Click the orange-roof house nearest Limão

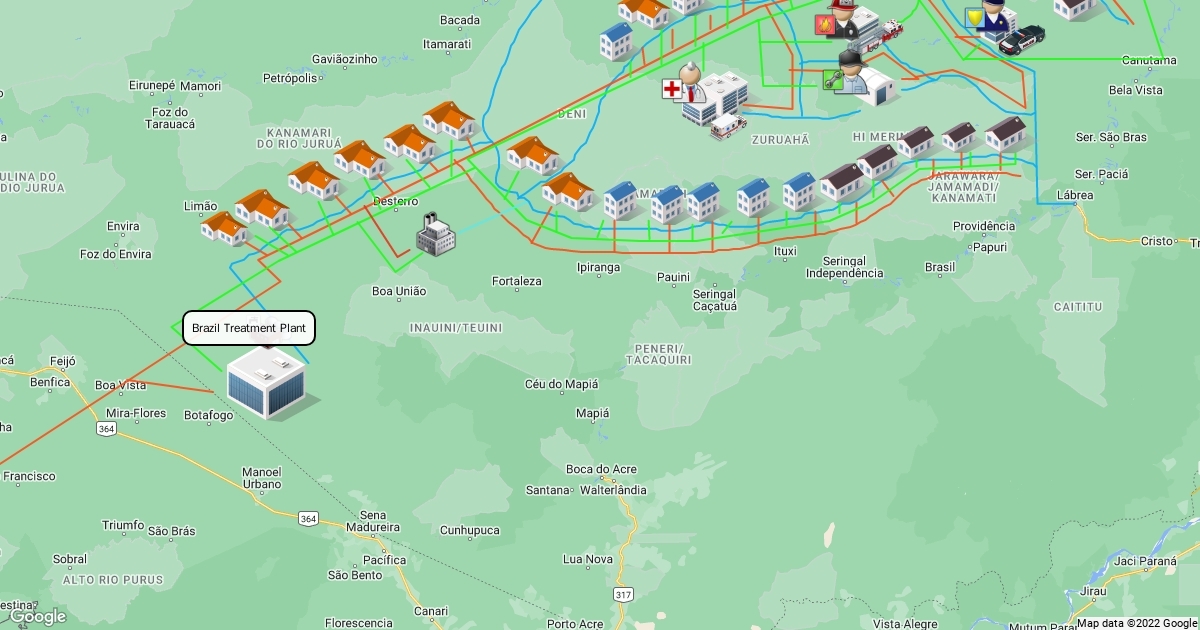[x=224, y=229]
